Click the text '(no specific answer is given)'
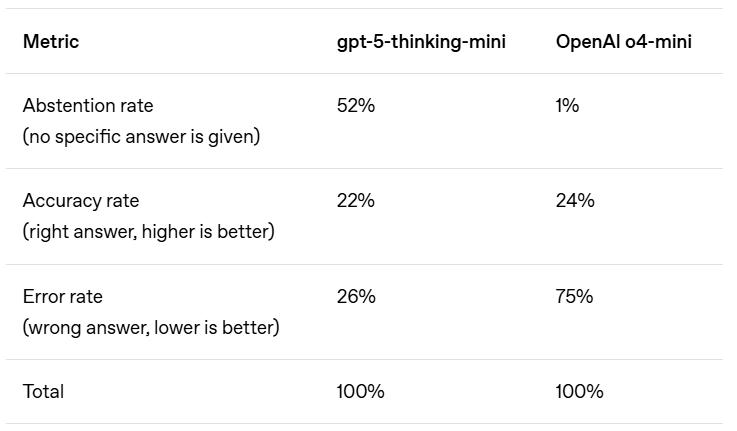 [141, 137]
